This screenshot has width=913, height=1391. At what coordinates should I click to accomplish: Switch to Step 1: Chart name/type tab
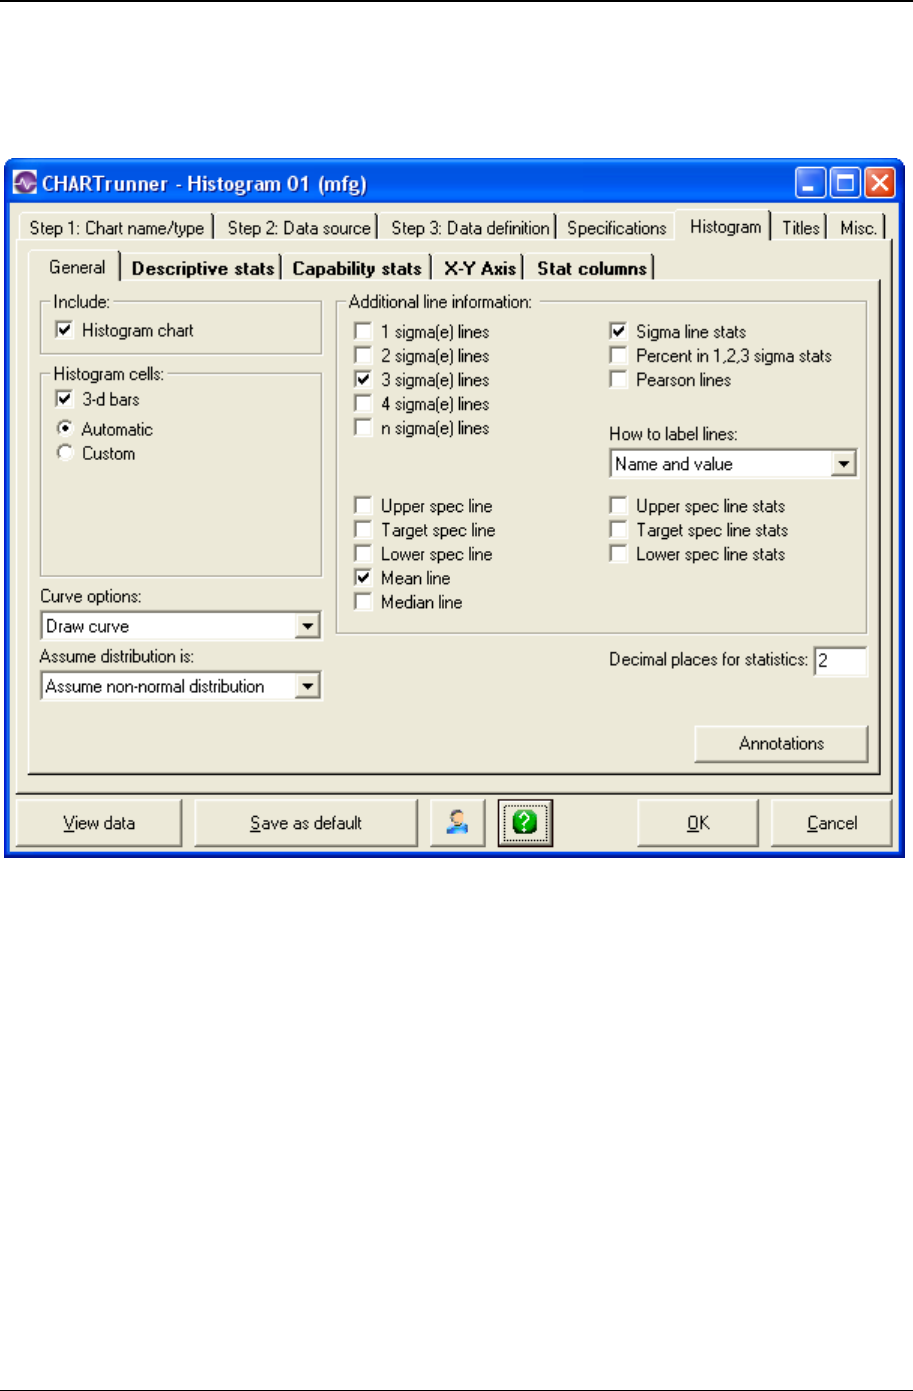[117, 228]
